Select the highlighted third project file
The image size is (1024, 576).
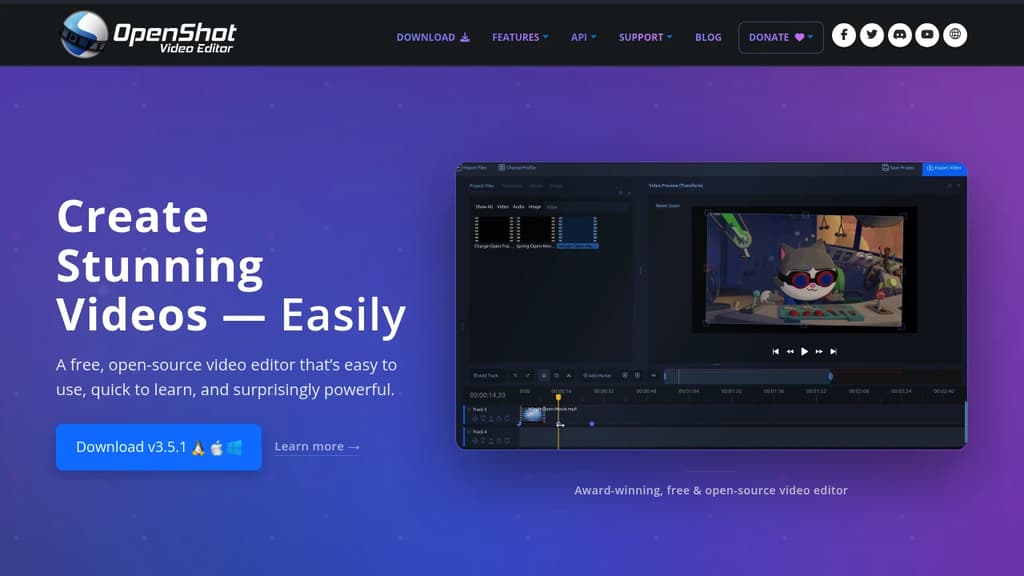(x=577, y=232)
